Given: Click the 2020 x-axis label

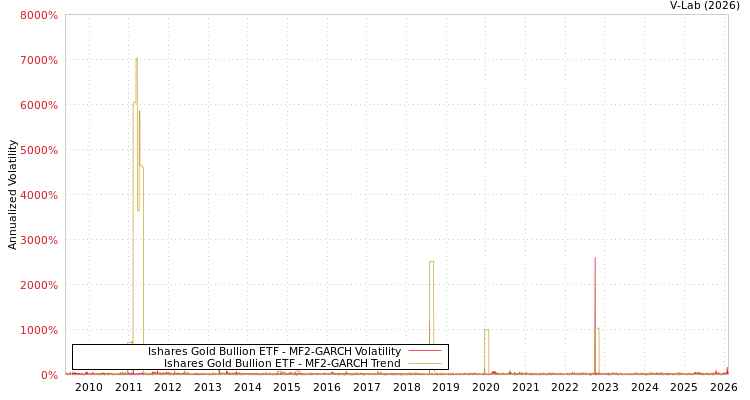Looking at the screenshot, I should point(485,387).
